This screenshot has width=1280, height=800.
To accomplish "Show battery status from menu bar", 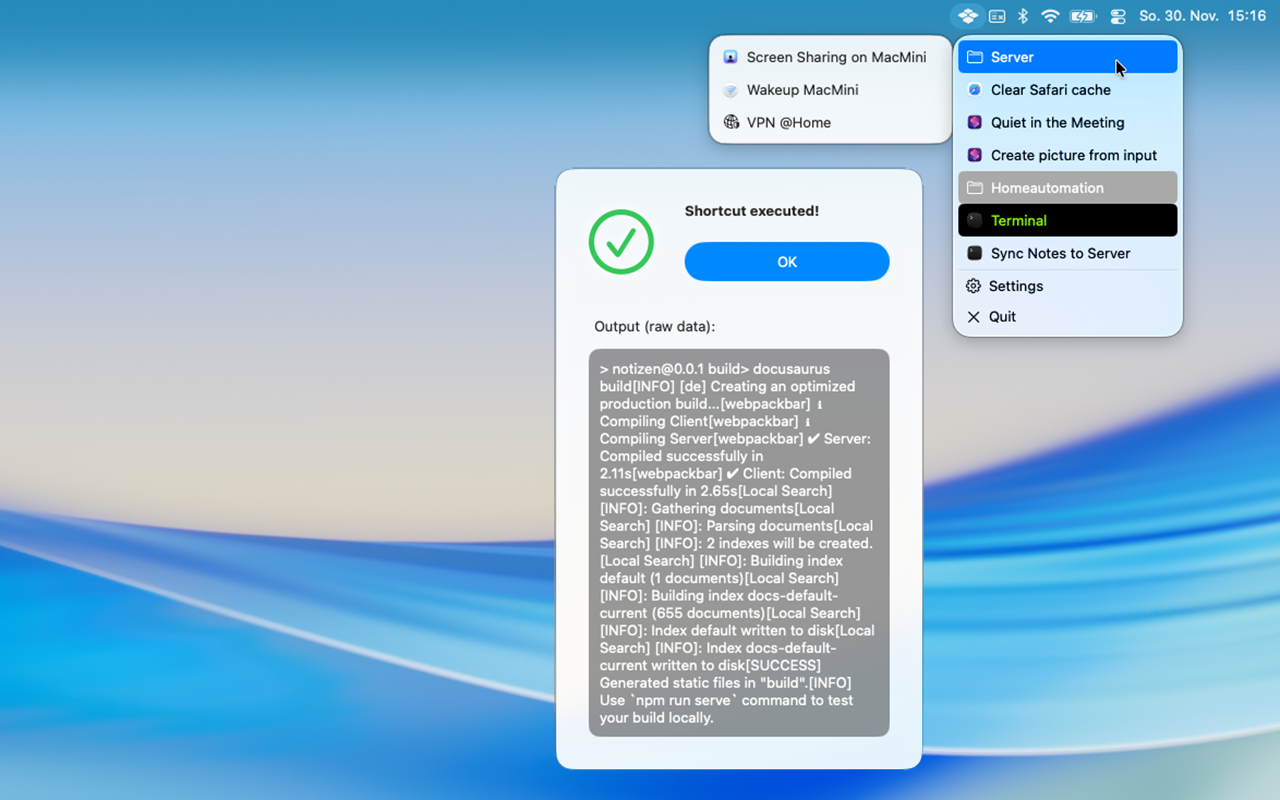I will pos(1083,16).
